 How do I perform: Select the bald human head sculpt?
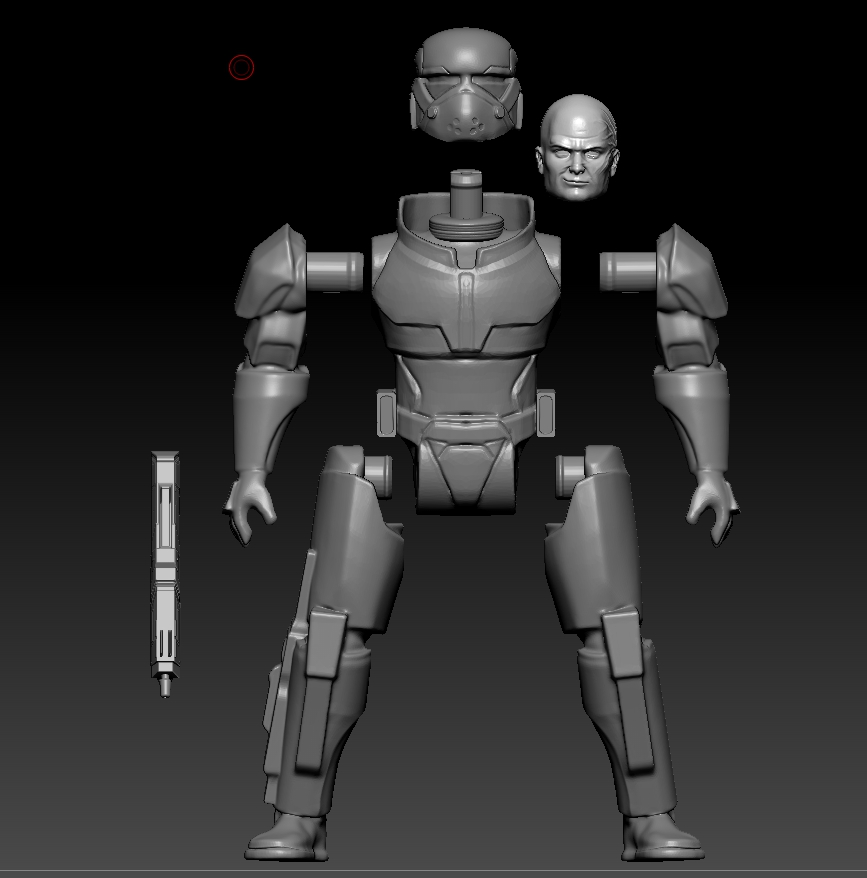[x=577, y=147]
